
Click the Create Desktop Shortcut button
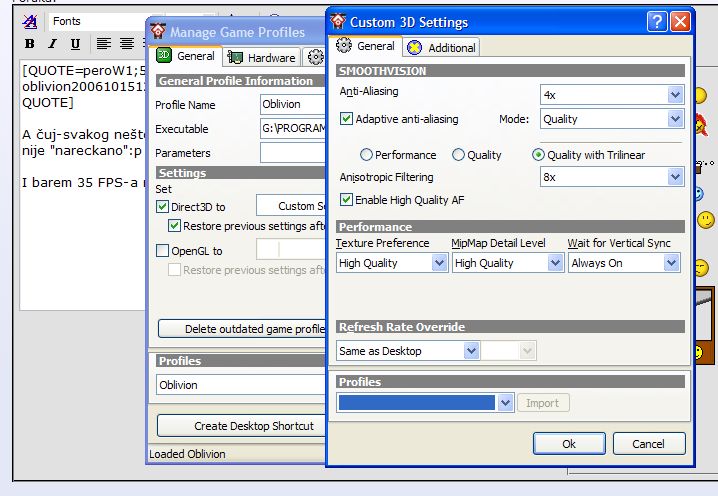click(240, 426)
